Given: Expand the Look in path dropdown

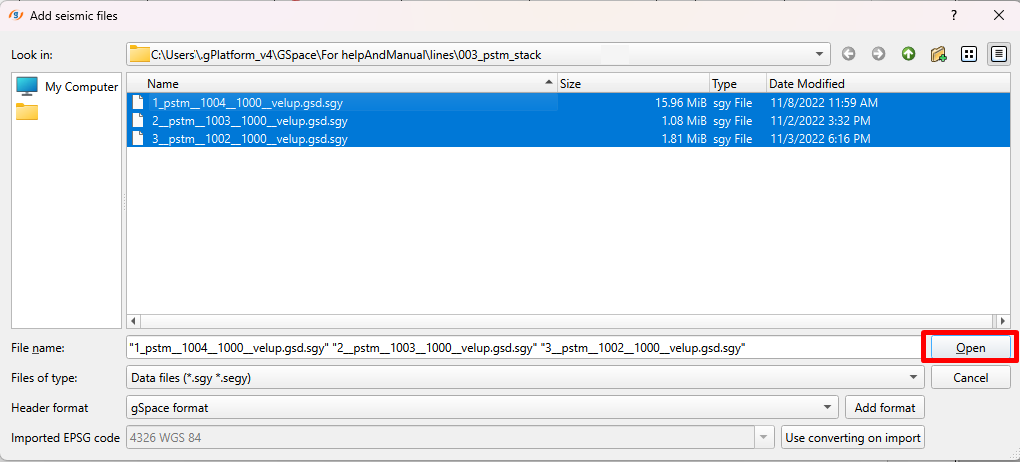Looking at the screenshot, I should coord(819,55).
